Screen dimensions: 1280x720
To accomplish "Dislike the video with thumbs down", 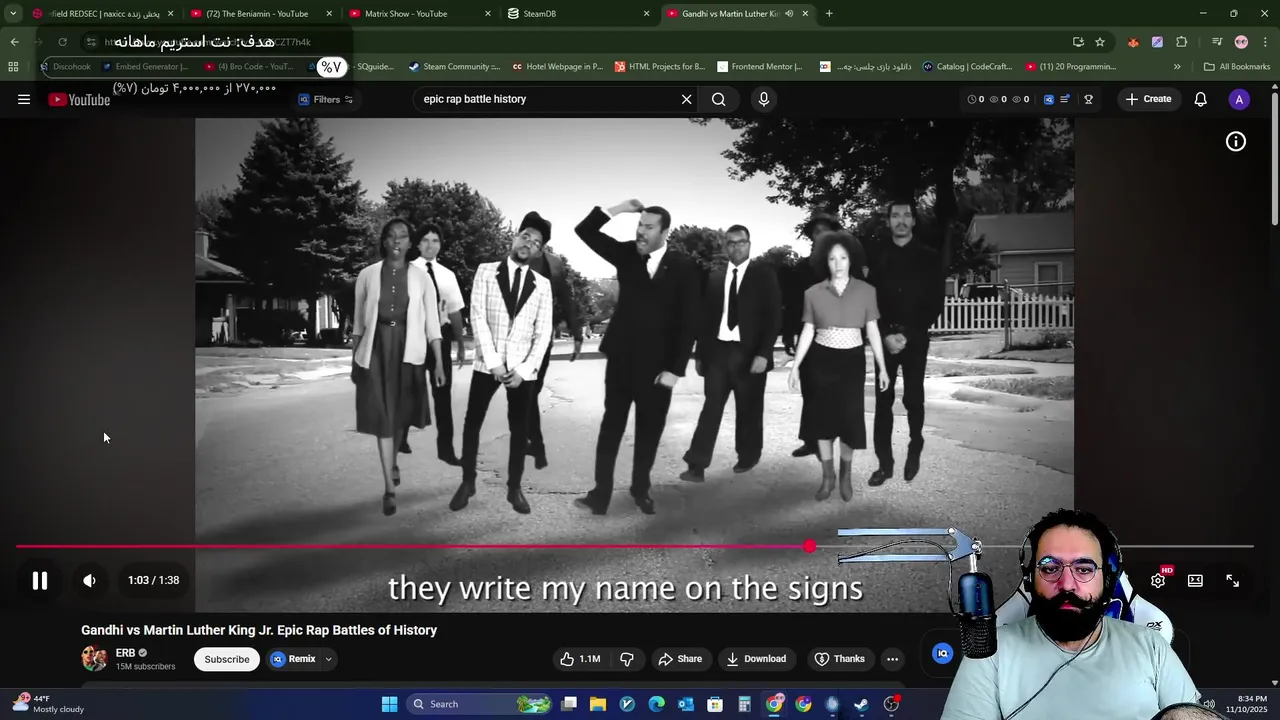I will click(x=627, y=659).
